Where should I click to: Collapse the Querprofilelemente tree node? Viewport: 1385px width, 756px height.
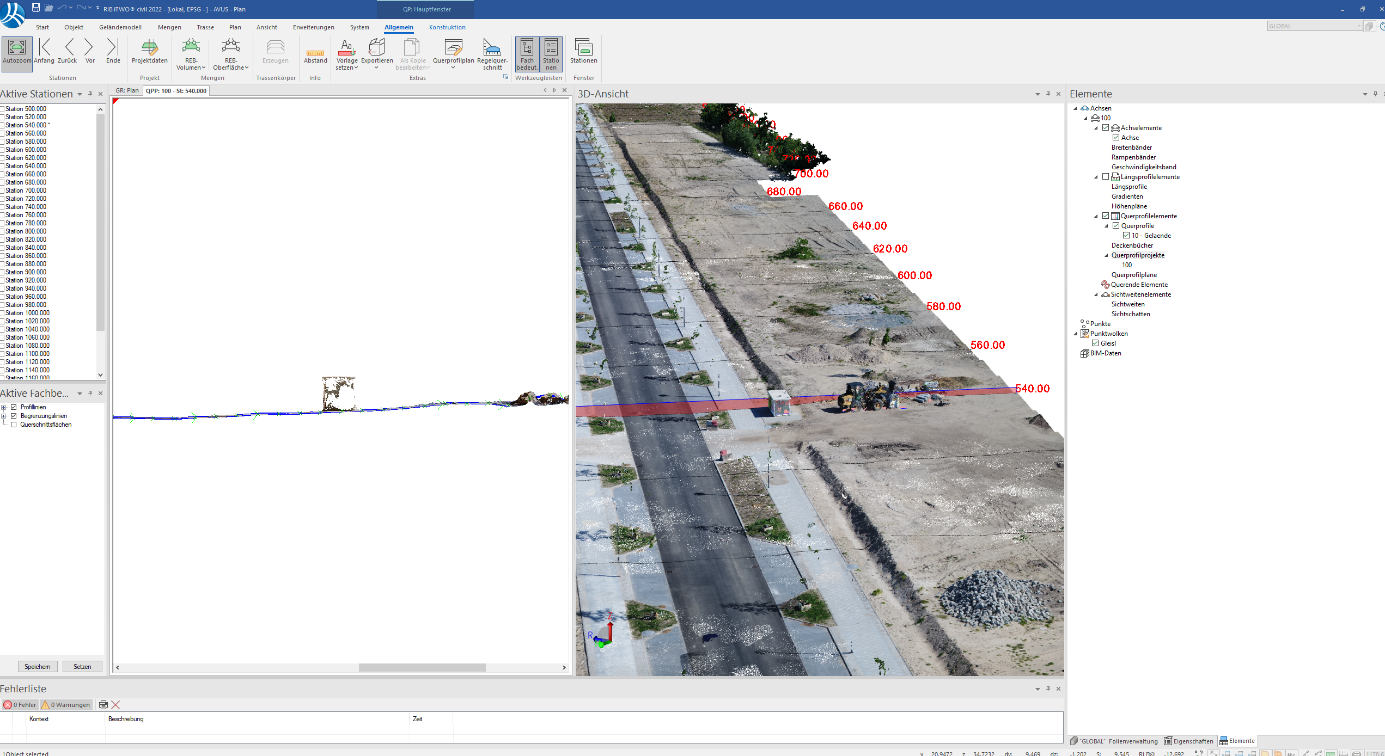click(x=1097, y=216)
